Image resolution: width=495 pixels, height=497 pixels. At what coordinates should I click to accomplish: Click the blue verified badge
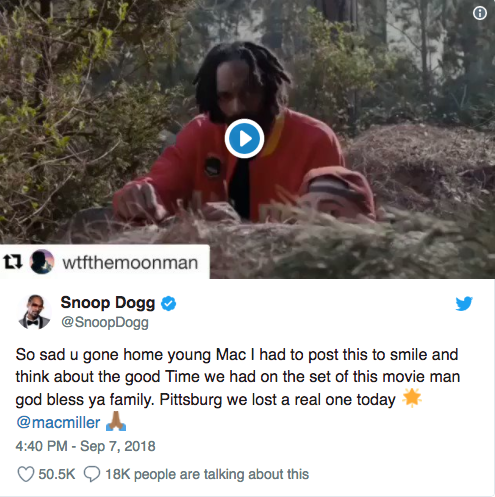click(169, 303)
